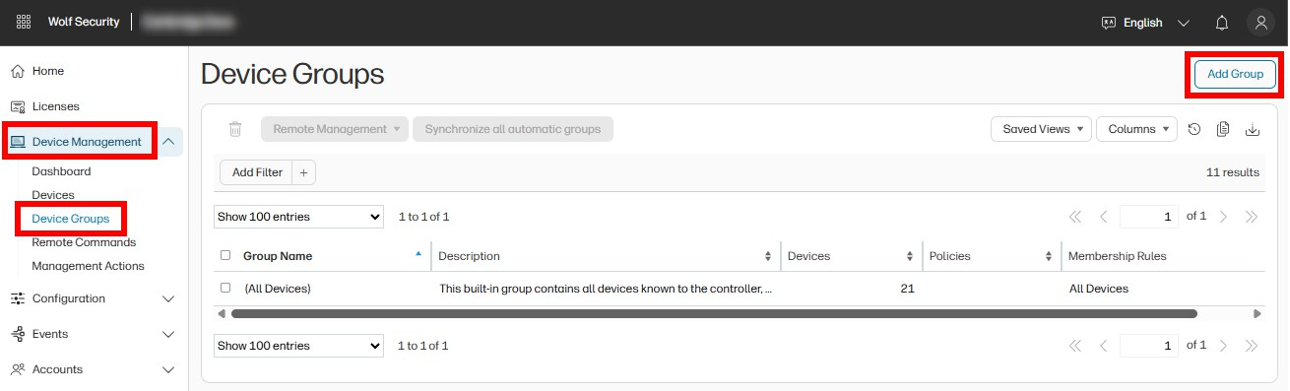Go to previous page in bottom pagination
Screen dimensions: 1290x391
[1103, 346]
